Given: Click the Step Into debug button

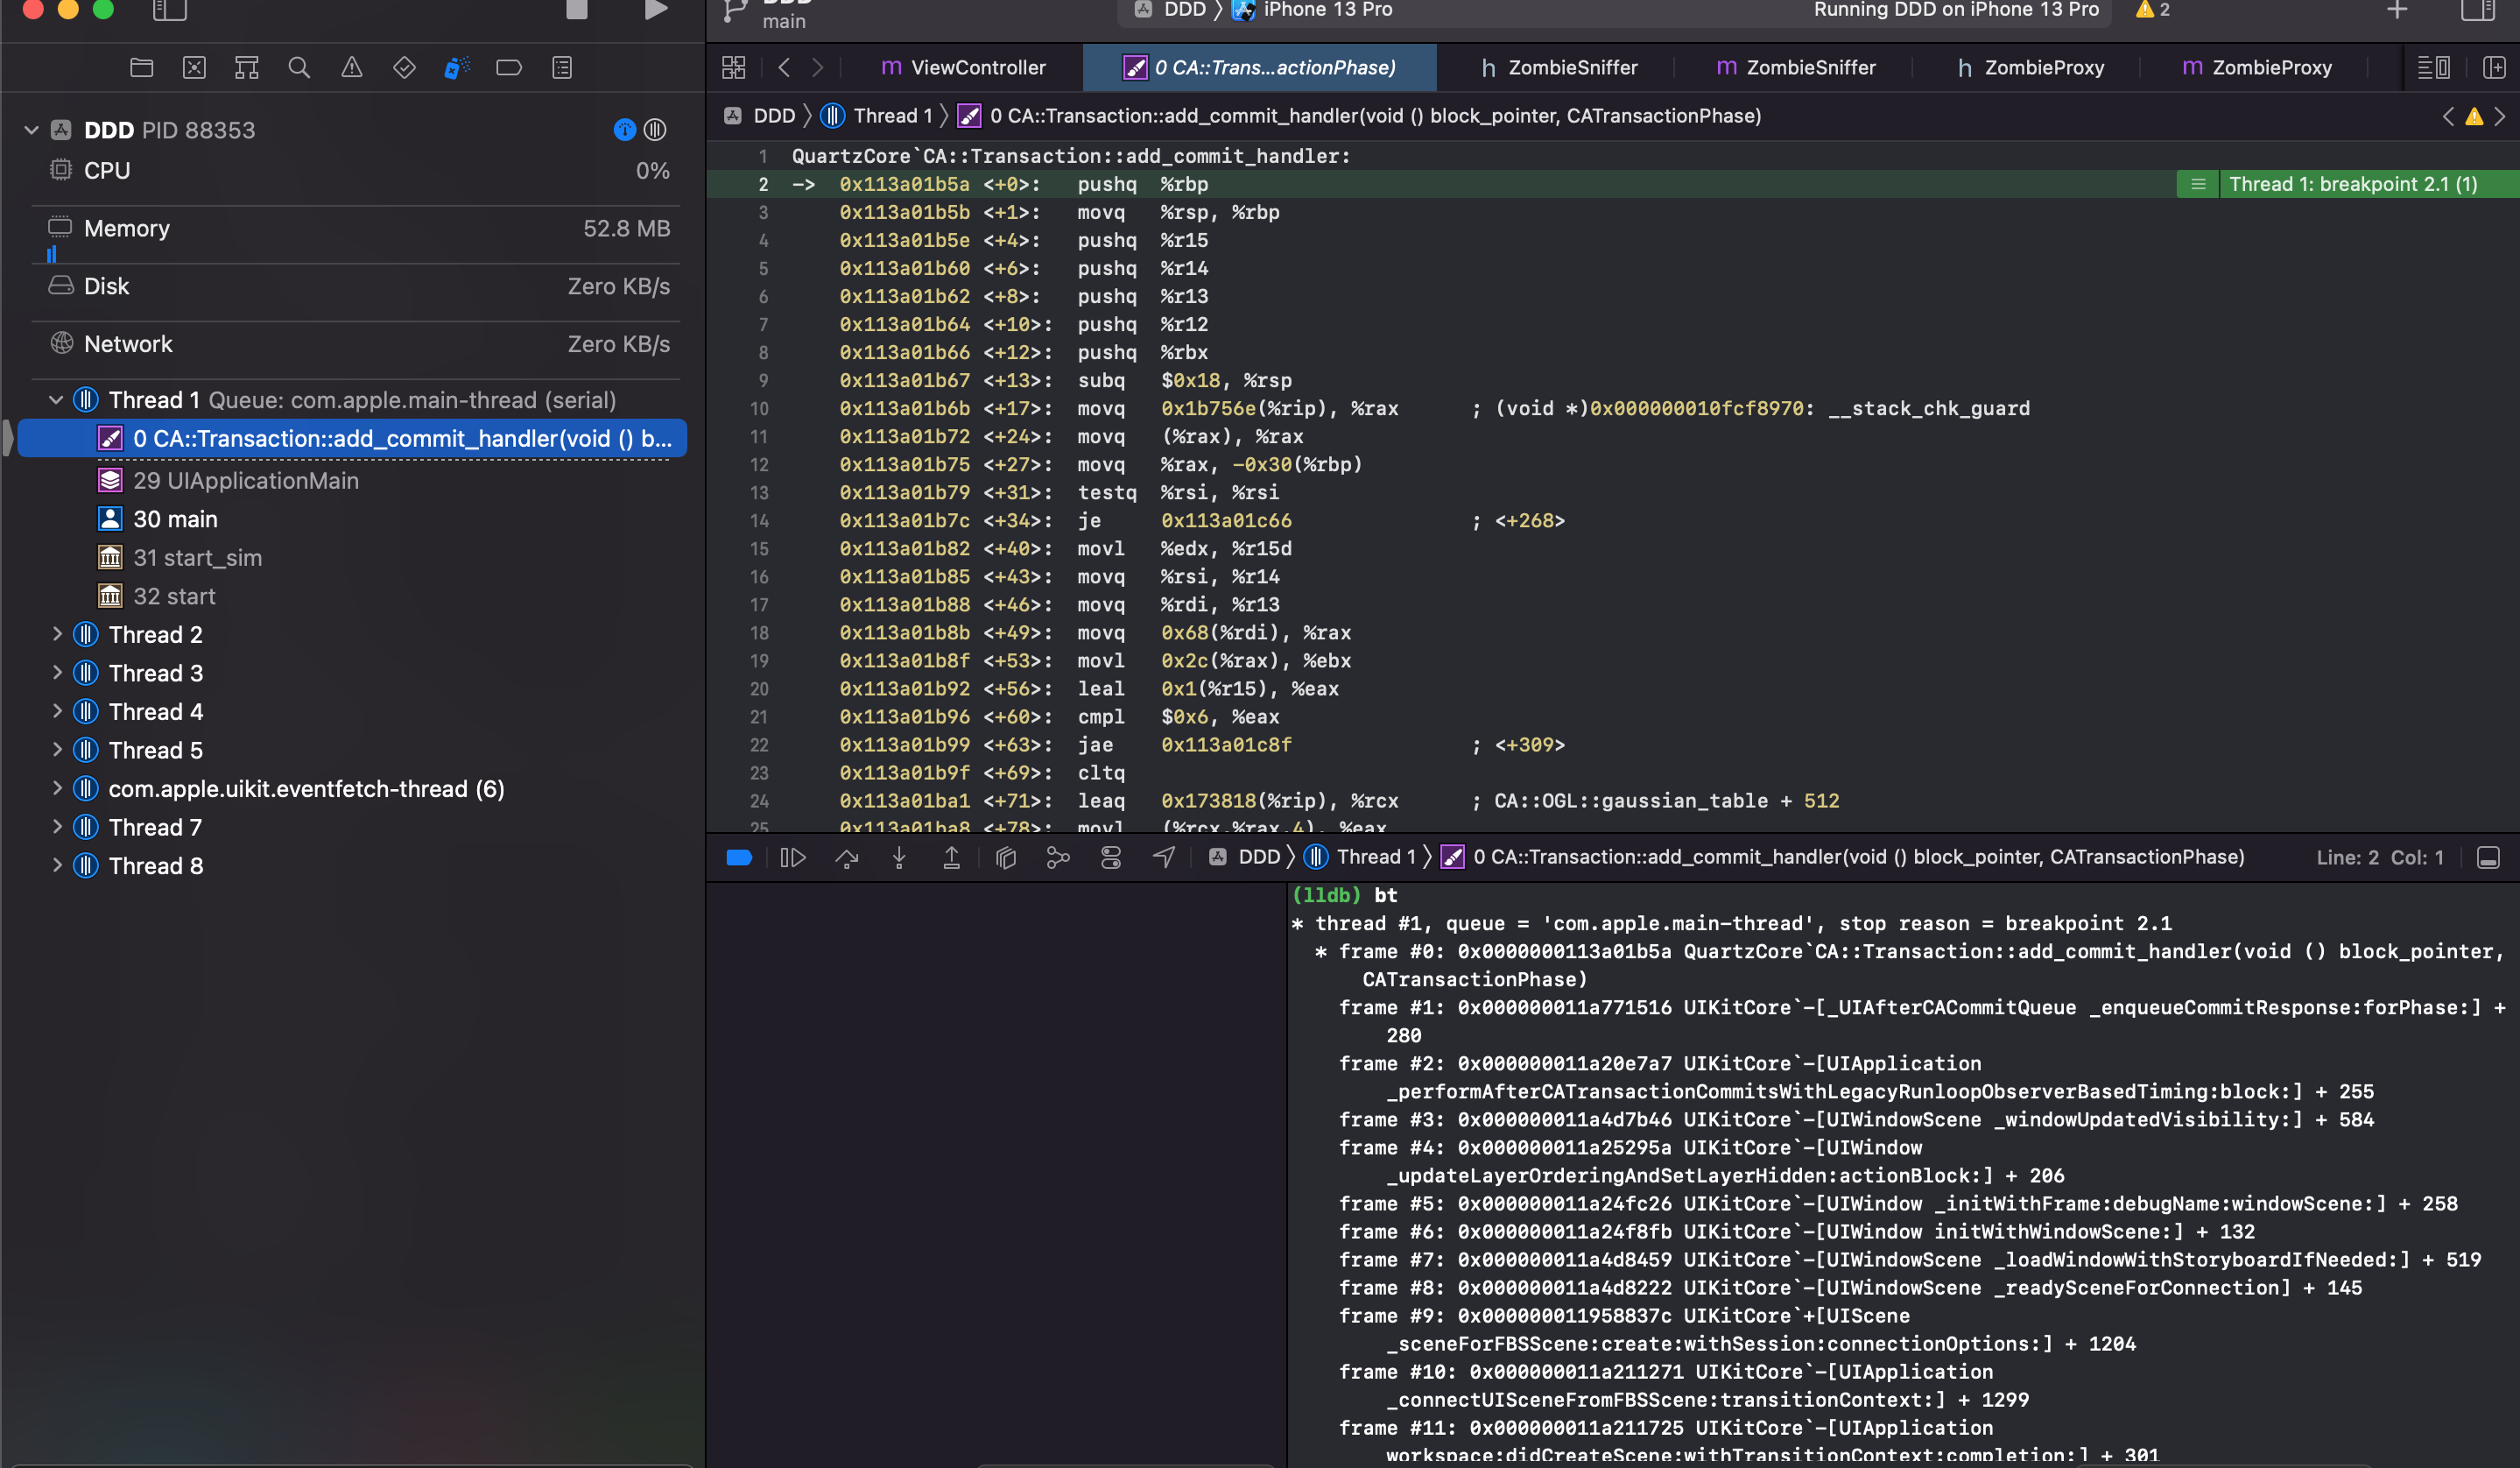Looking at the screenshot, I should point(899,858).
